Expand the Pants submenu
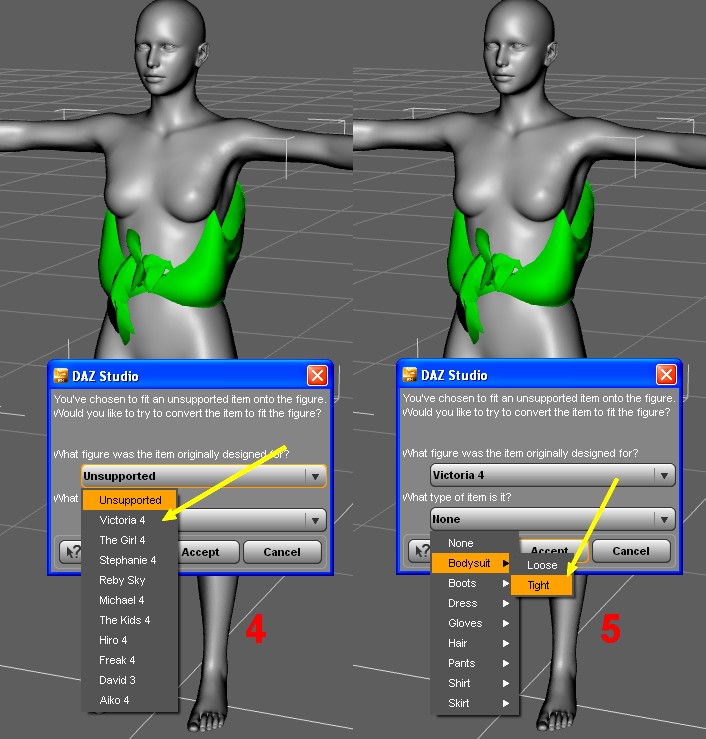The image size is (706, 739). pyautogui.click(x=475, y=663)
